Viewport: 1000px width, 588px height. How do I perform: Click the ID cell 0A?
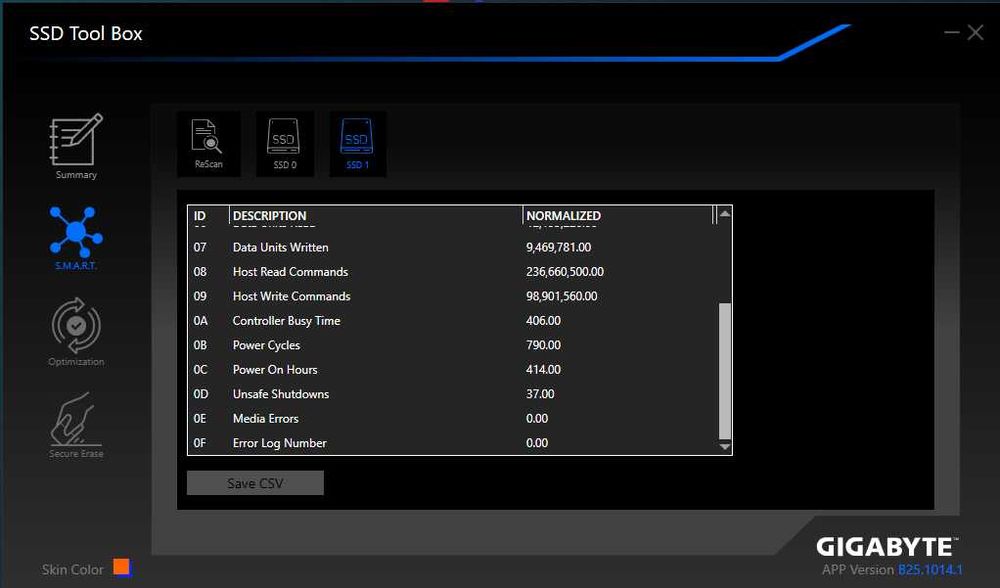(201, 321)
